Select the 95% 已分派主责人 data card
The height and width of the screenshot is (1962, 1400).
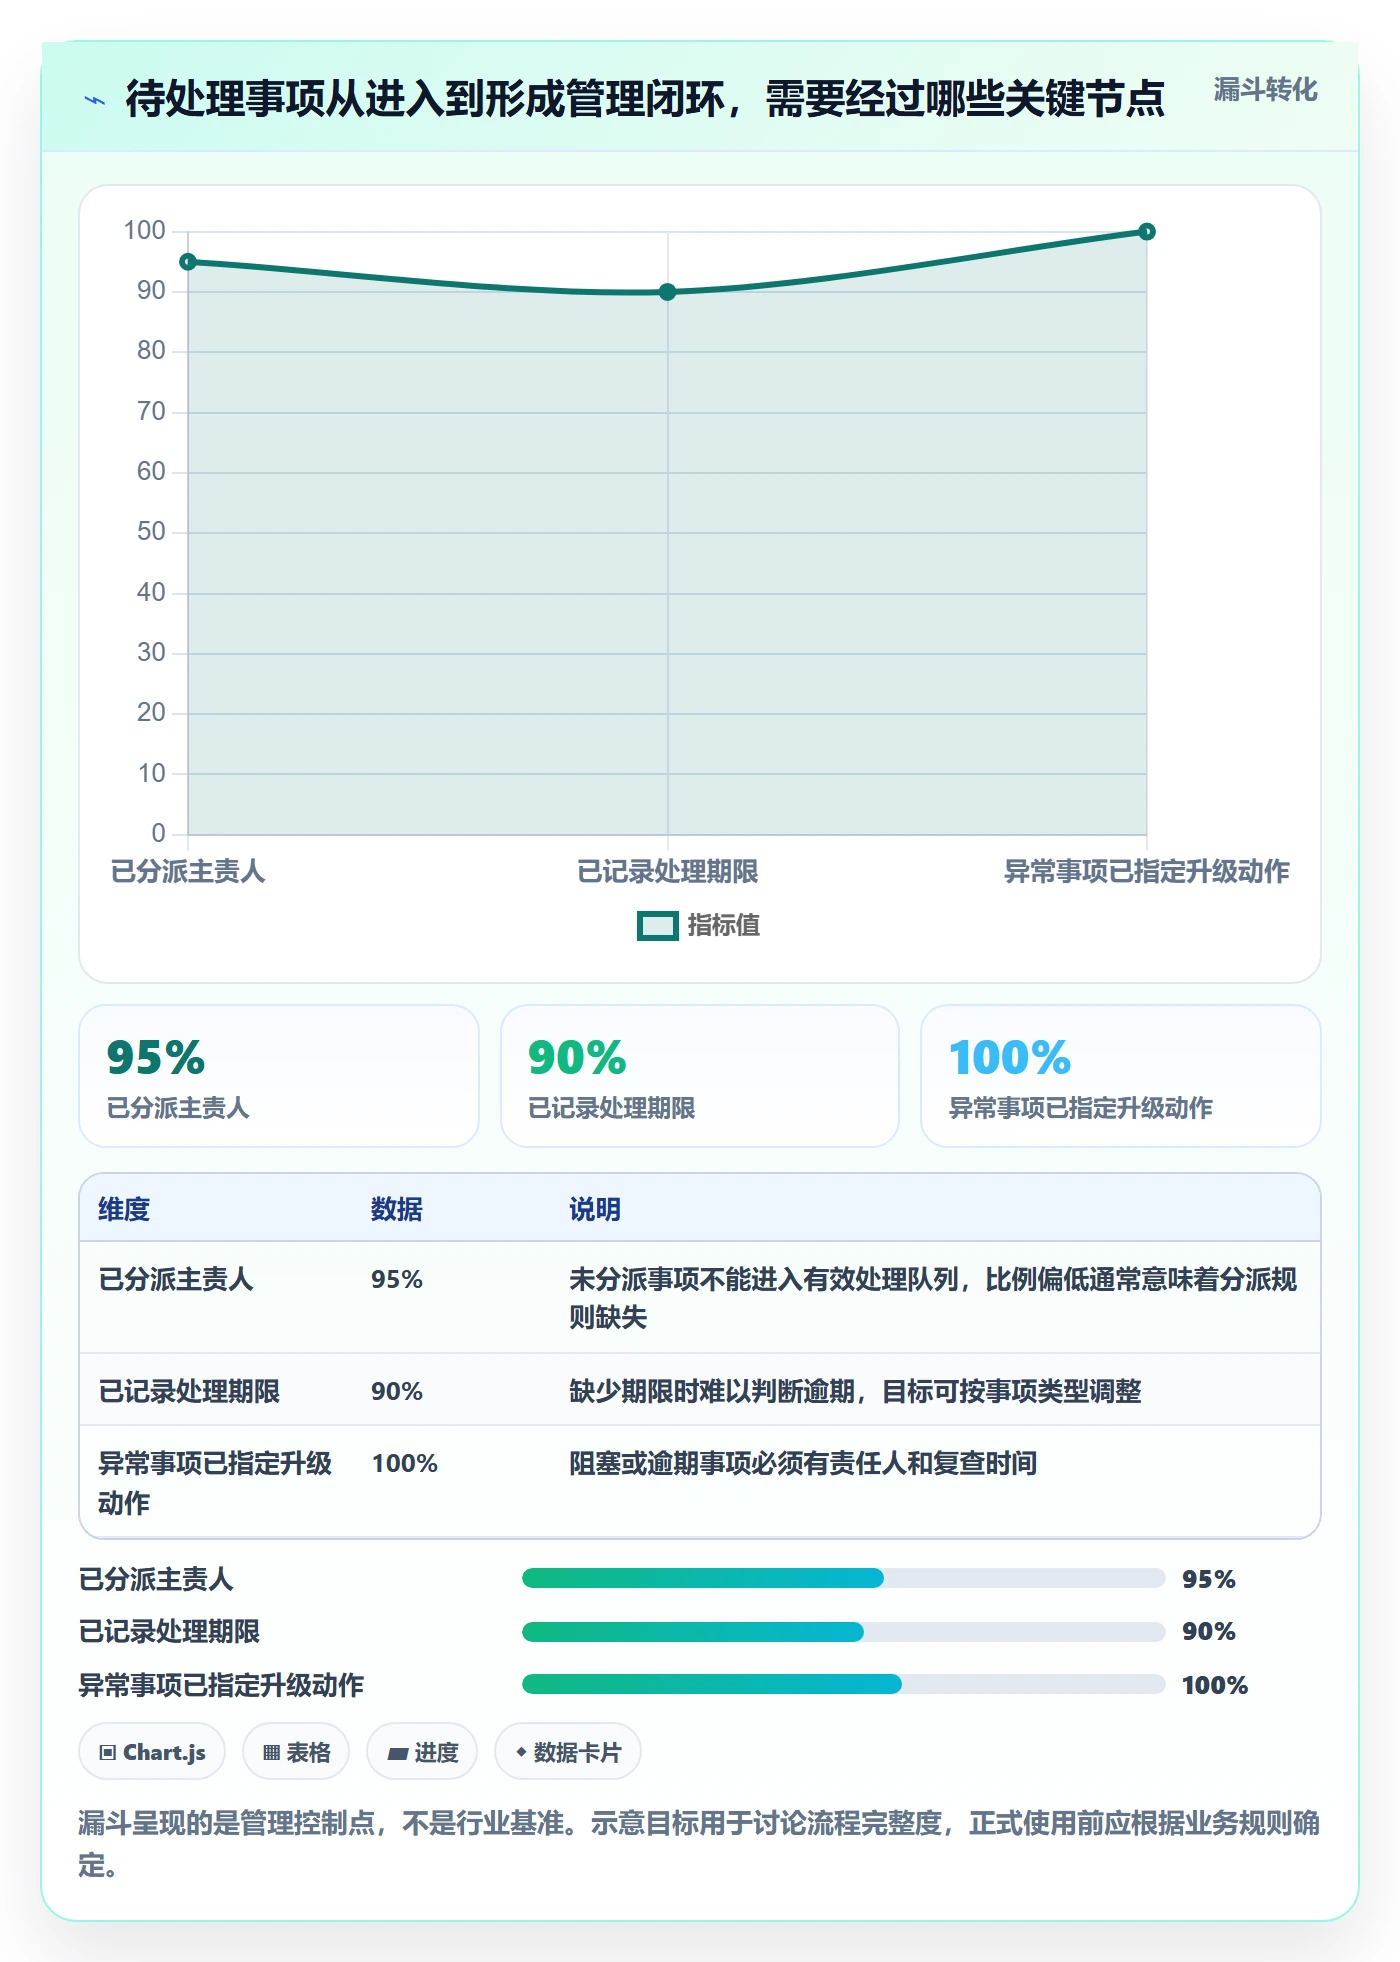tap(279, 1076)
